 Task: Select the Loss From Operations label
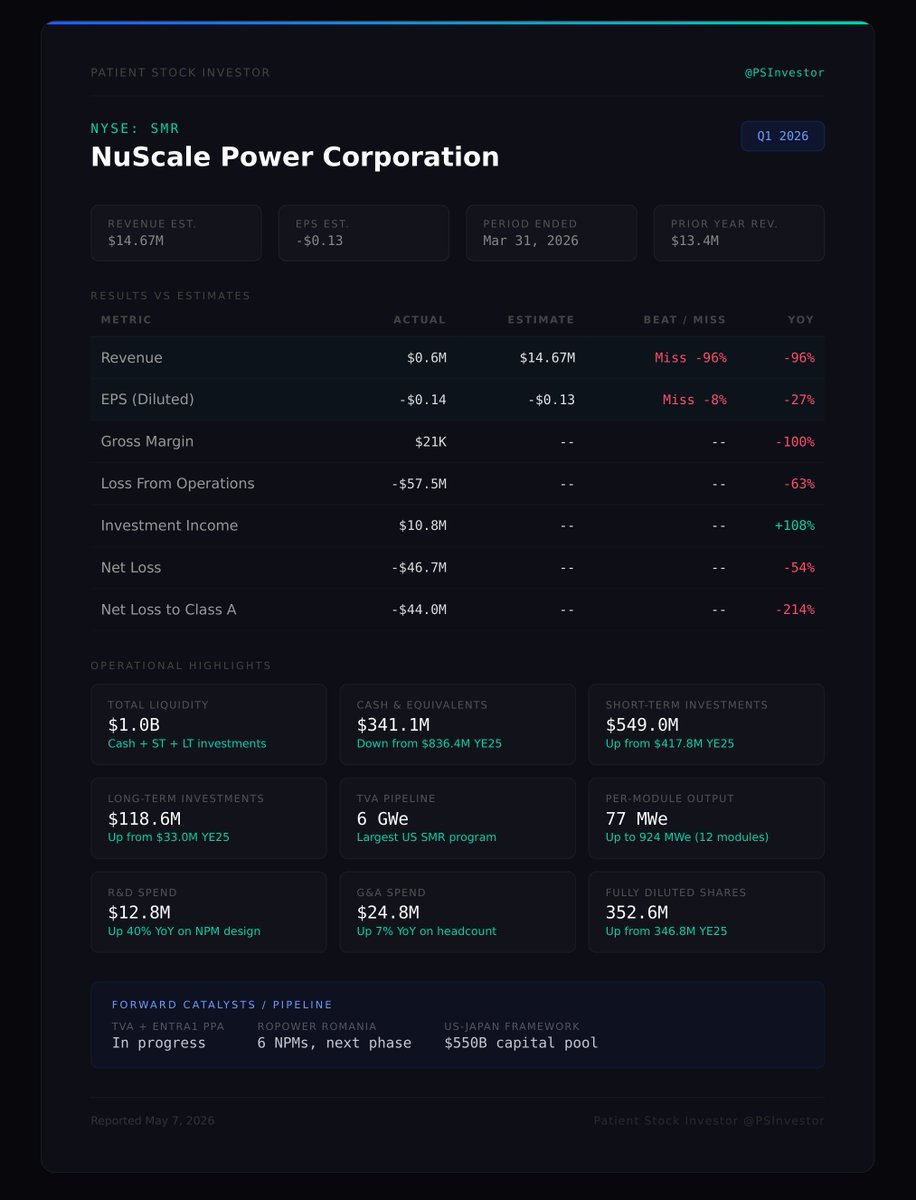pos(178,484)
